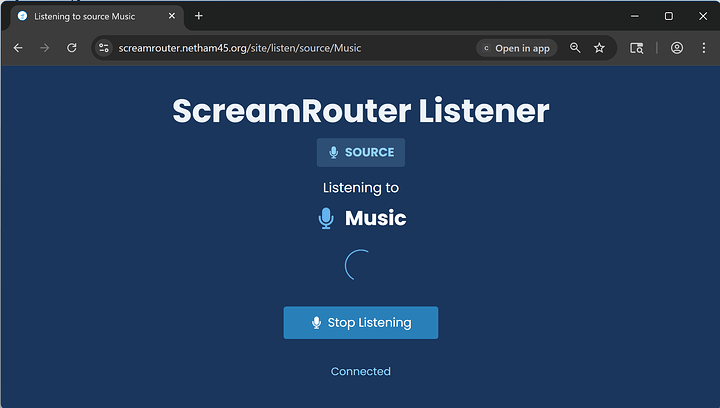Image resolution: width=720 pixels, height=408 pixels.
Task: View site information icon in address bar
Action: pyautogui.click(x=103, y=48)
